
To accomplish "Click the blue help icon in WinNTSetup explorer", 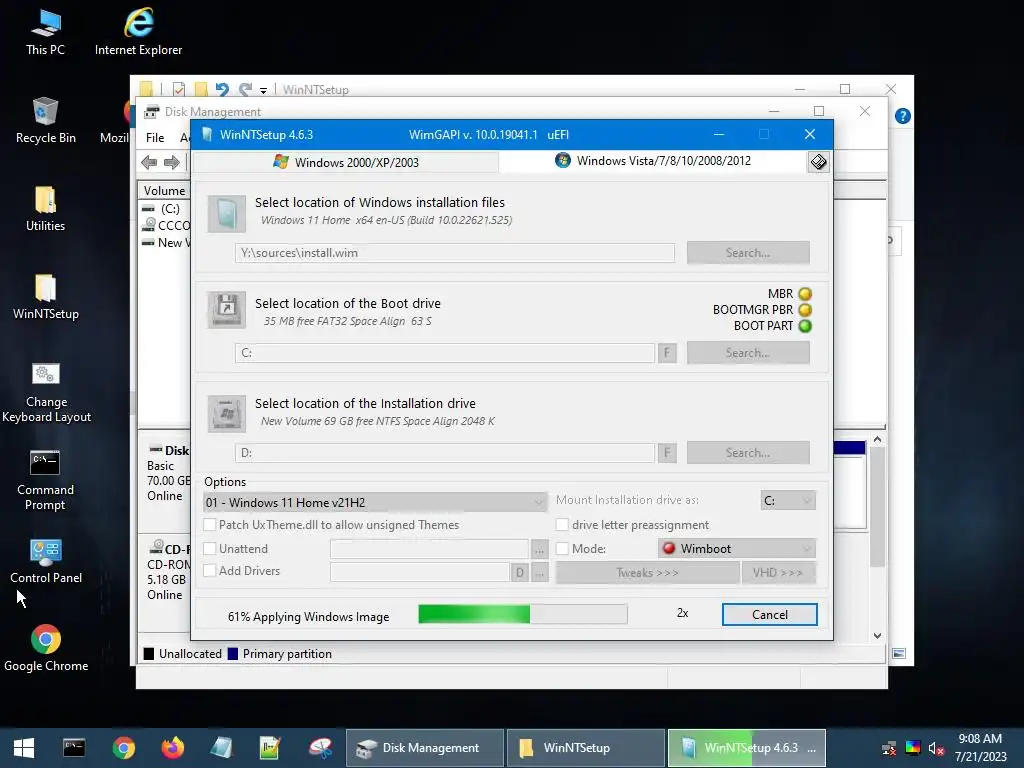I will (903, 116).
